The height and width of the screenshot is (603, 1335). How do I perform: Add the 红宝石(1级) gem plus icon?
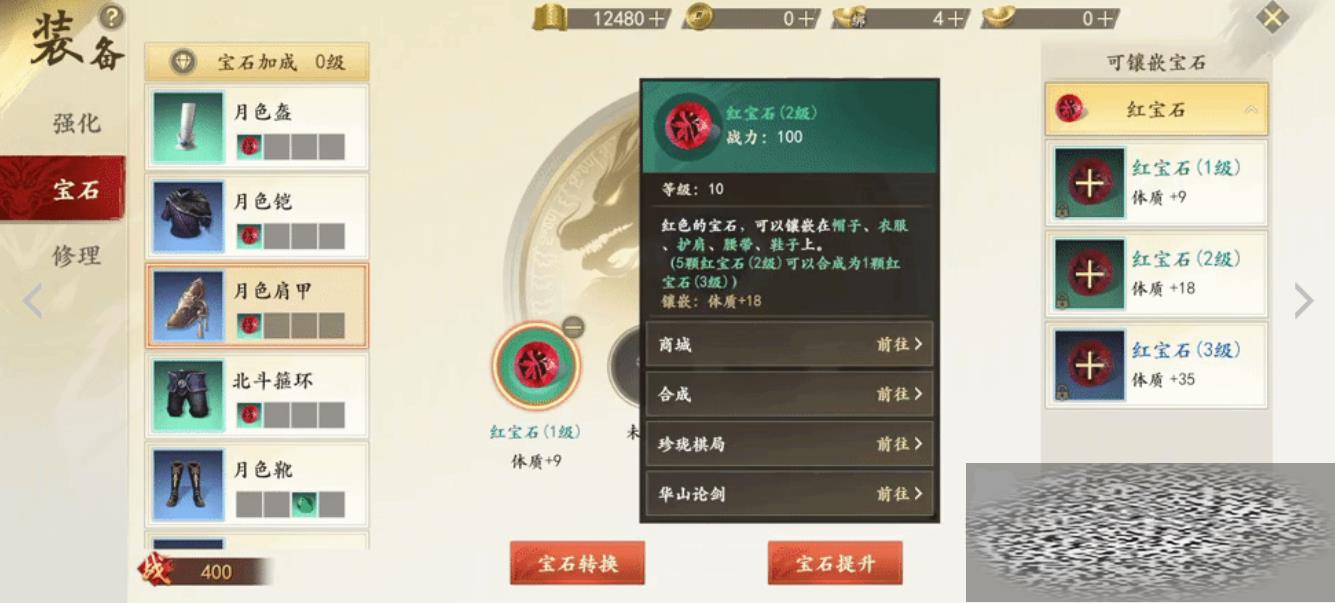click(1089, 182)
